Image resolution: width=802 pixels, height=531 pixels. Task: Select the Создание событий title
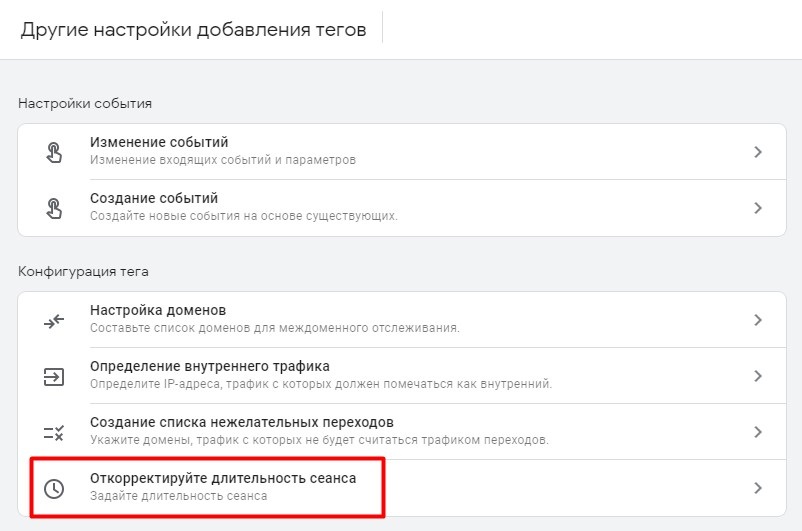154,198
